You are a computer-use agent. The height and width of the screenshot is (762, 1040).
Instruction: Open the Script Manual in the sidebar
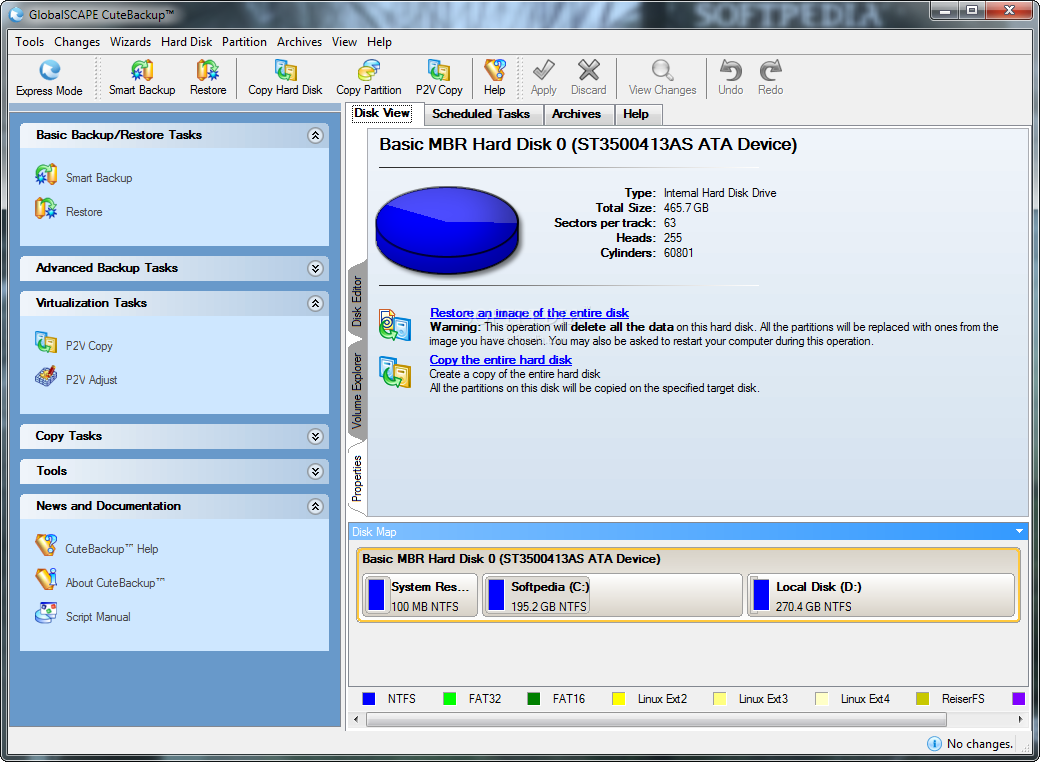(82, 615)
